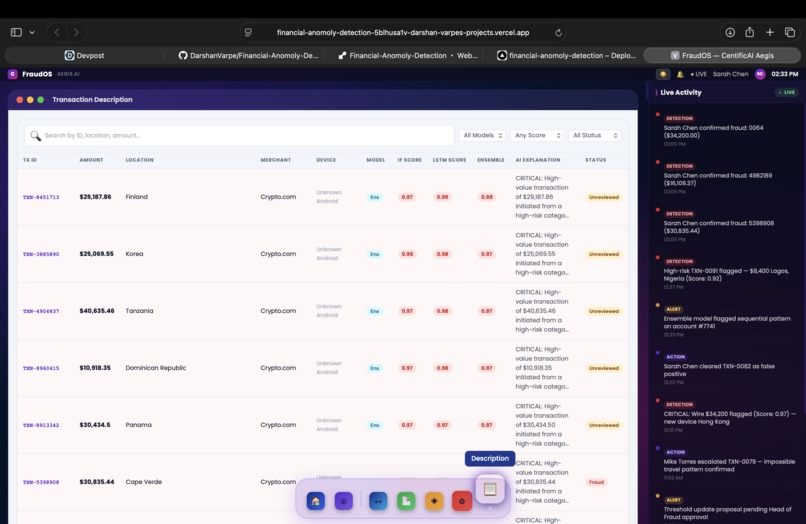Click the Panama location cell
The width and height of the screenshot is (806, 524).
[x=139, y=425]
